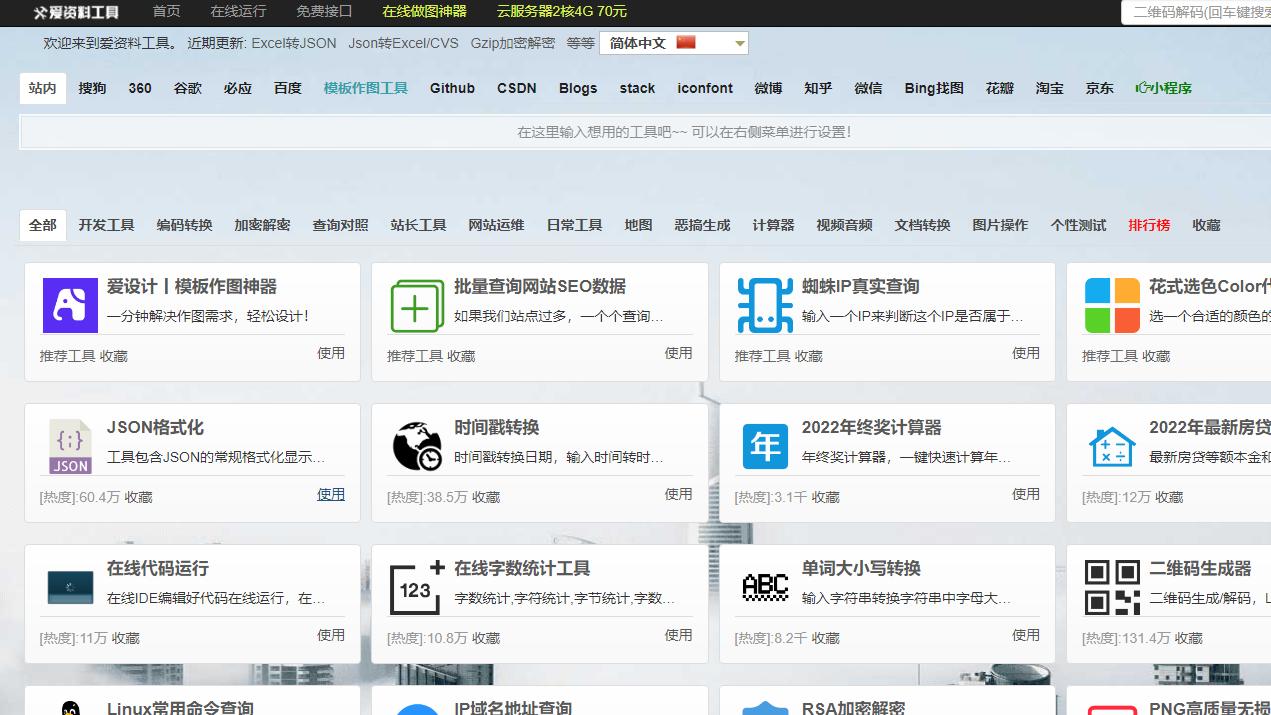
Task: Switch to the Github search tab
Action: pyautogui.click(x=452, y=88)
